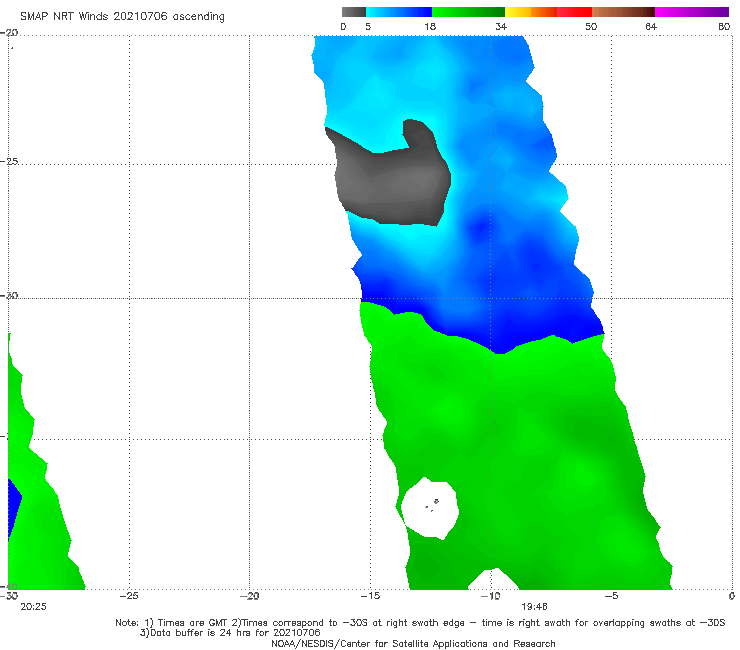Click the latitude label '-25' on left axis
Screen dimensions: 740x650
tap(9, 161)
